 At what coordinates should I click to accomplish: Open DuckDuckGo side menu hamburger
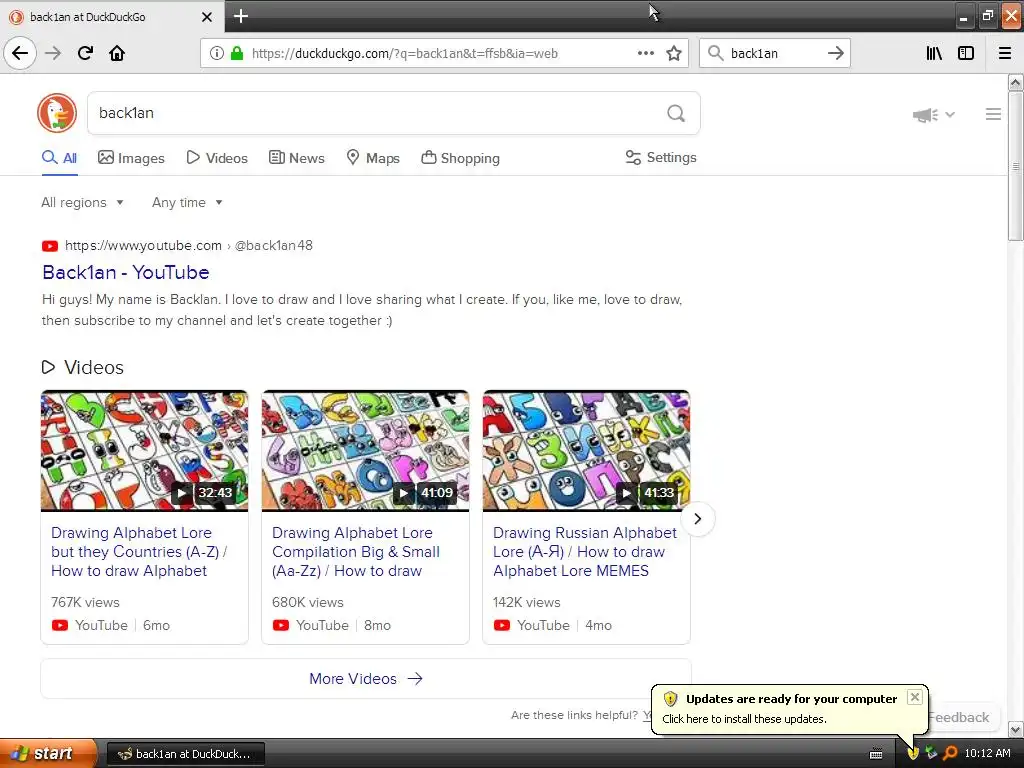[993, 114]
